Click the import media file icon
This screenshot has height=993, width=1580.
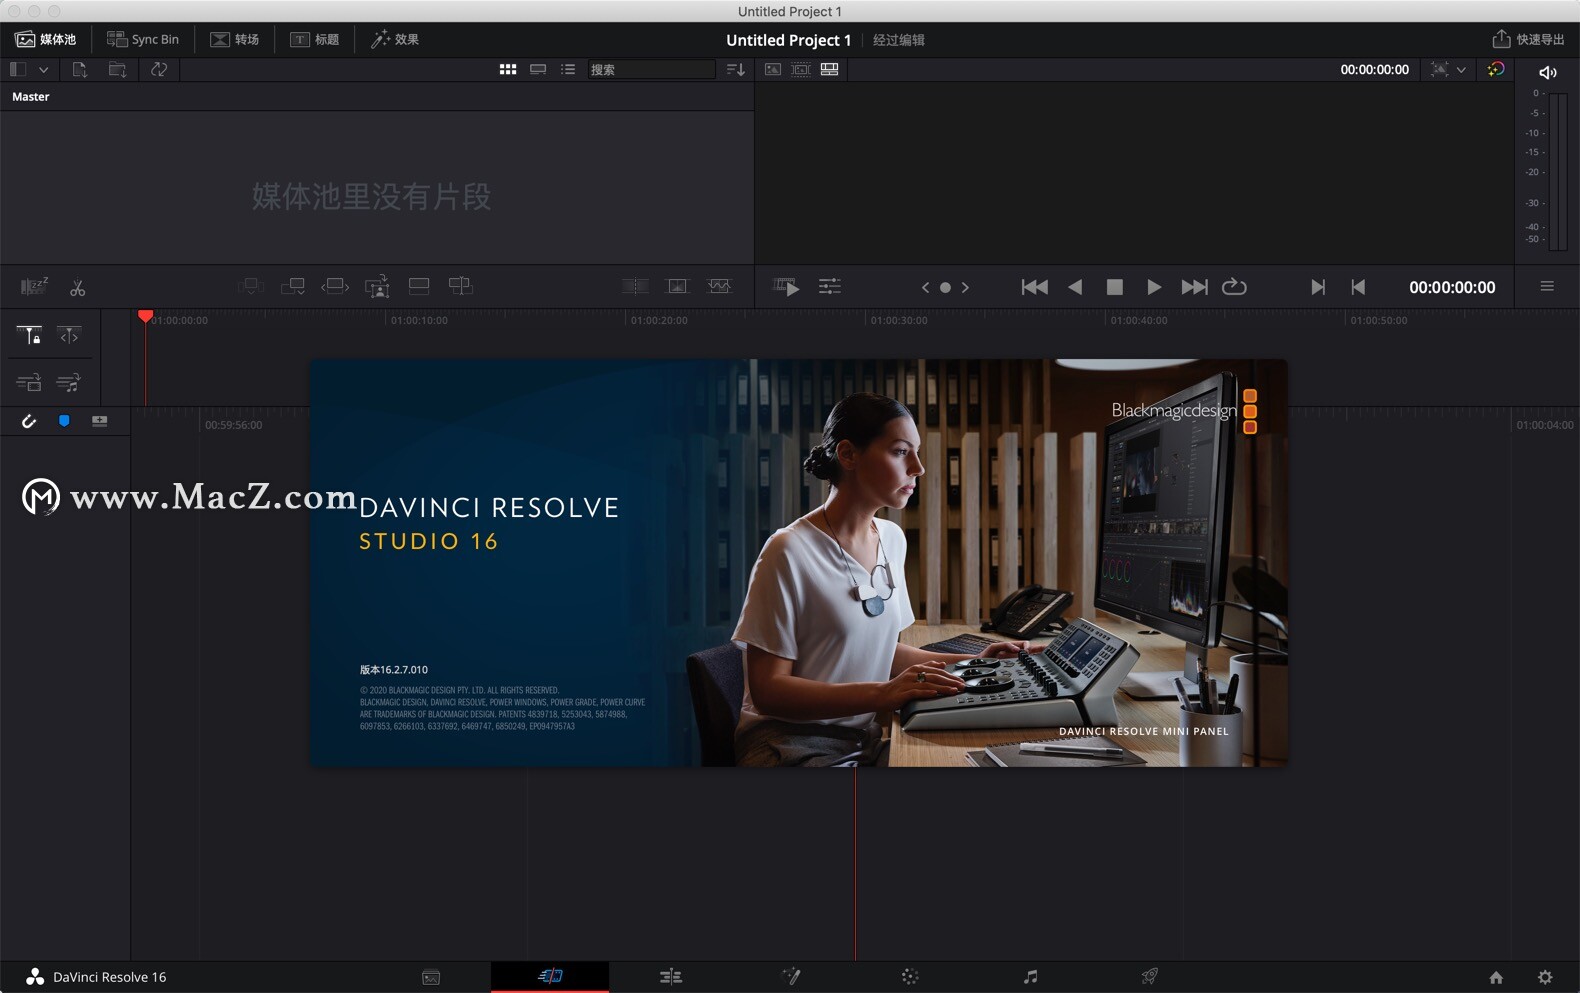[x=80, y=69]
